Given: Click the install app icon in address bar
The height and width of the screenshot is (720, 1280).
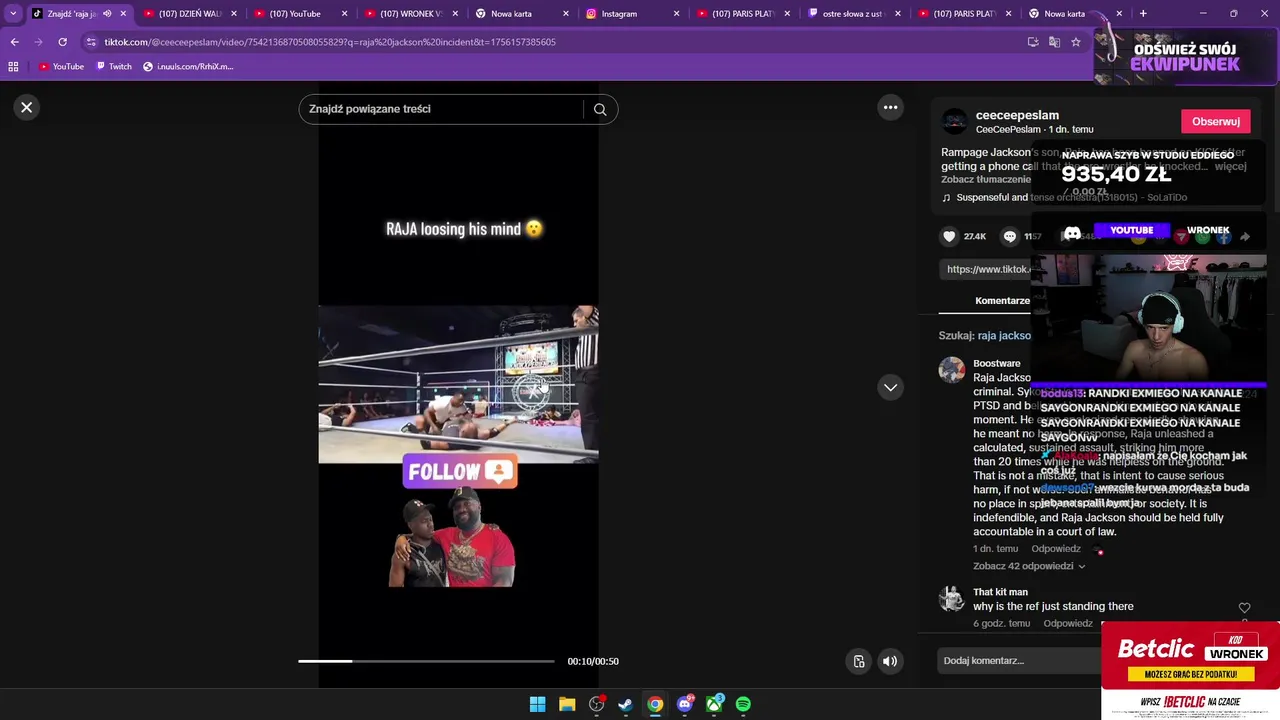Looking at the screenshot, I should pos(1033,42).
